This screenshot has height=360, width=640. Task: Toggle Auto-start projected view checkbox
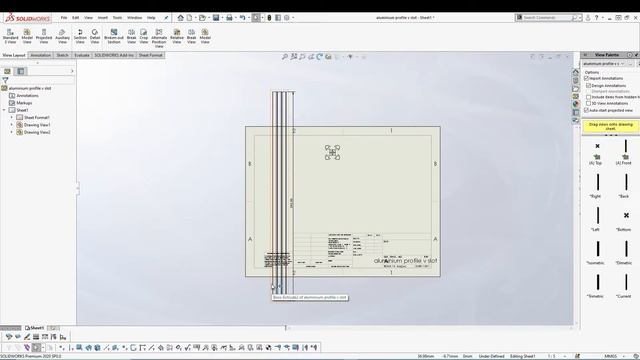coord(587,110)
